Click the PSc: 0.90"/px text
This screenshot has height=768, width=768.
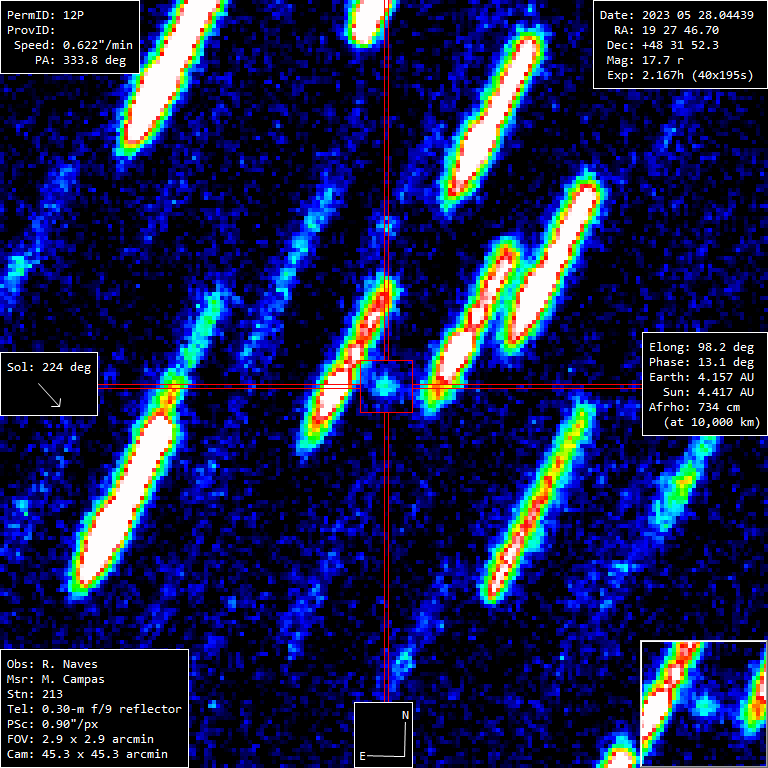point(52,724)
